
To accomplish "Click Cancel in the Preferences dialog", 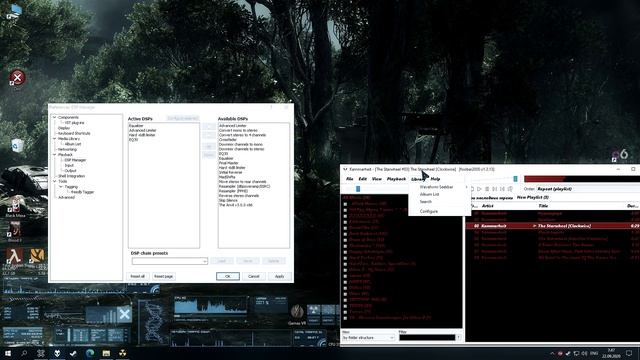I will [253, 276].
